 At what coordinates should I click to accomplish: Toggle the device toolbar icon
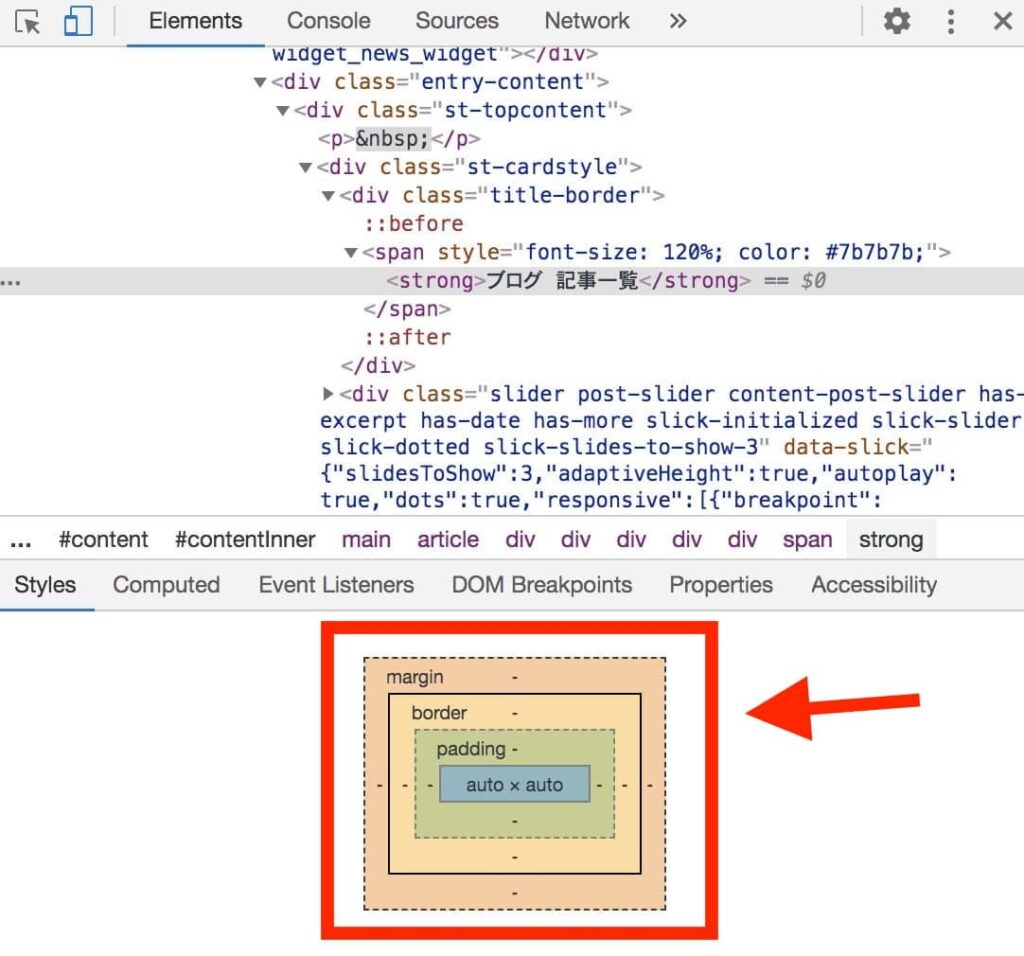(78, 22)
